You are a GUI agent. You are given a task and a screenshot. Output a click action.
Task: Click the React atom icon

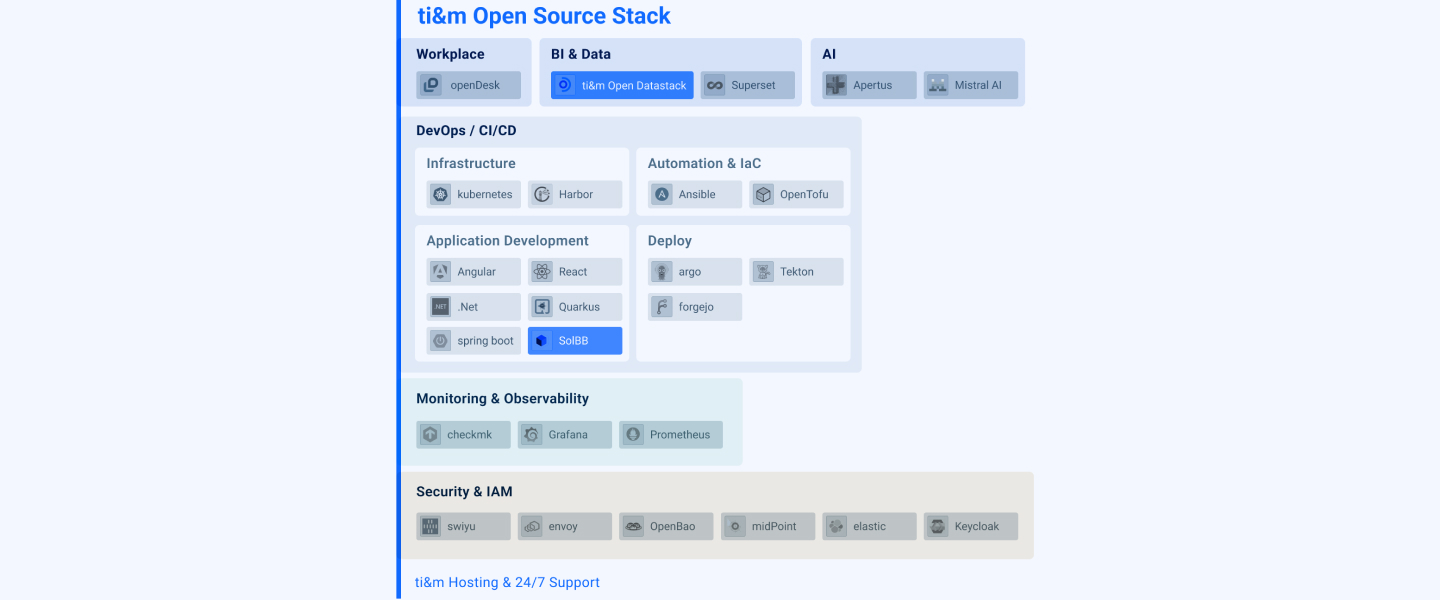pyautogui.click(x=541, y=272)
